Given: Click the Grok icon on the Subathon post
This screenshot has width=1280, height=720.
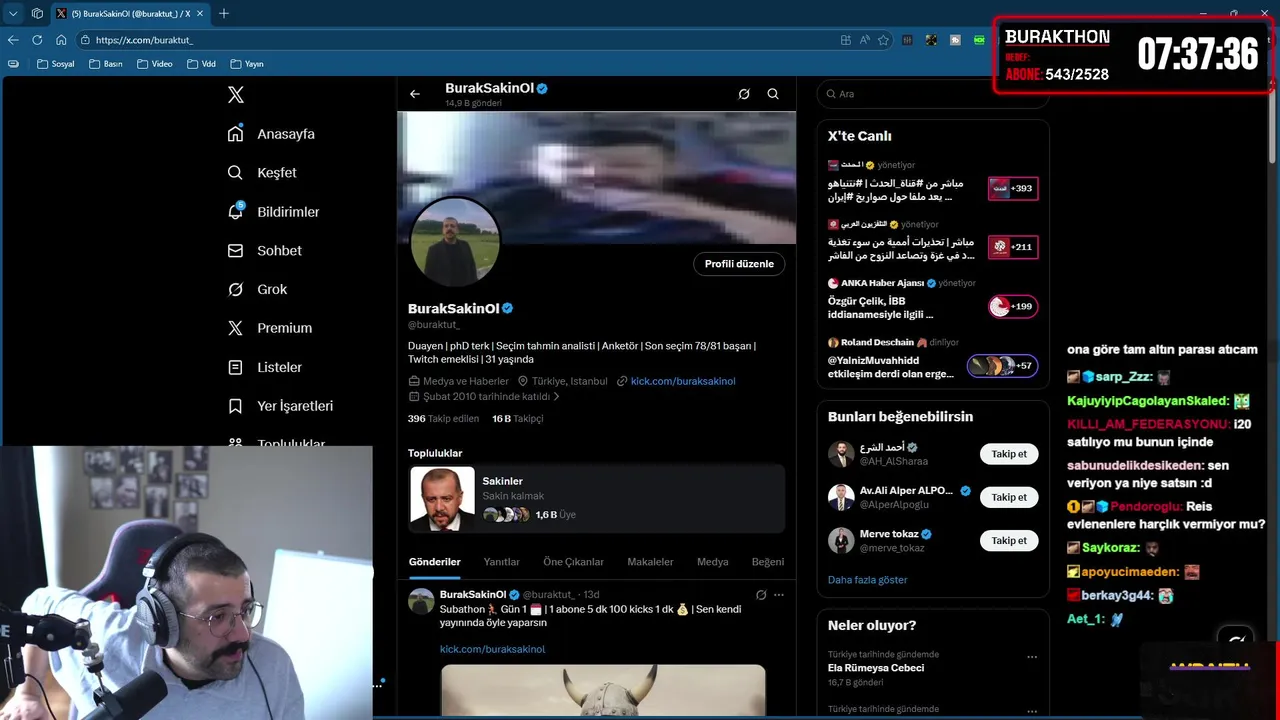Looking at the screenshot, I should pos(761,595).
